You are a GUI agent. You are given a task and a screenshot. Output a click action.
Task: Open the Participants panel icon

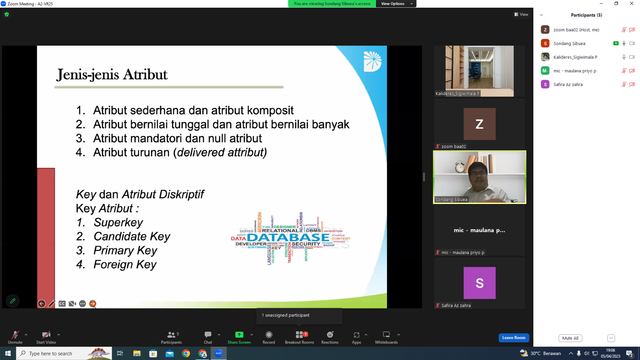(171, 335)
